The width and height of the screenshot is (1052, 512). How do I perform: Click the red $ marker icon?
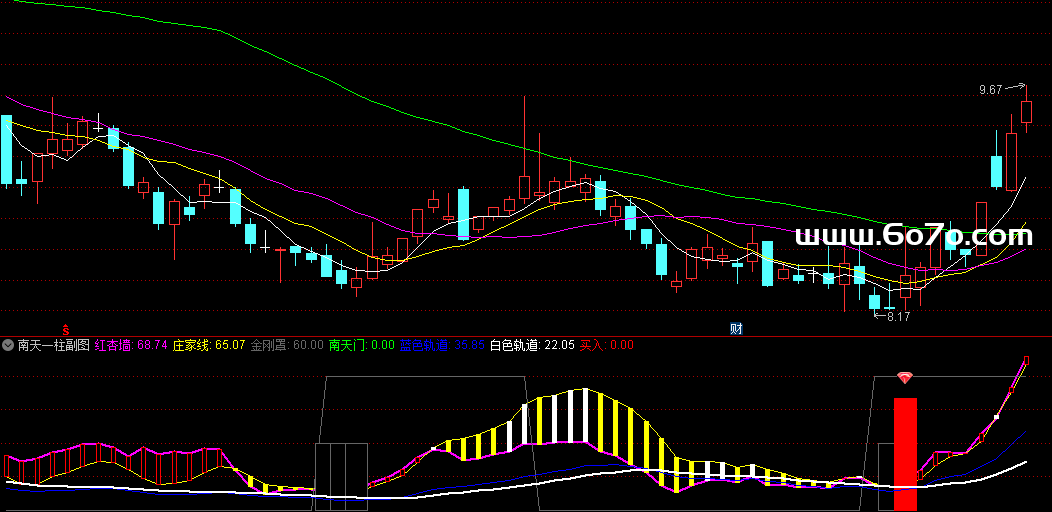(67, 329)
